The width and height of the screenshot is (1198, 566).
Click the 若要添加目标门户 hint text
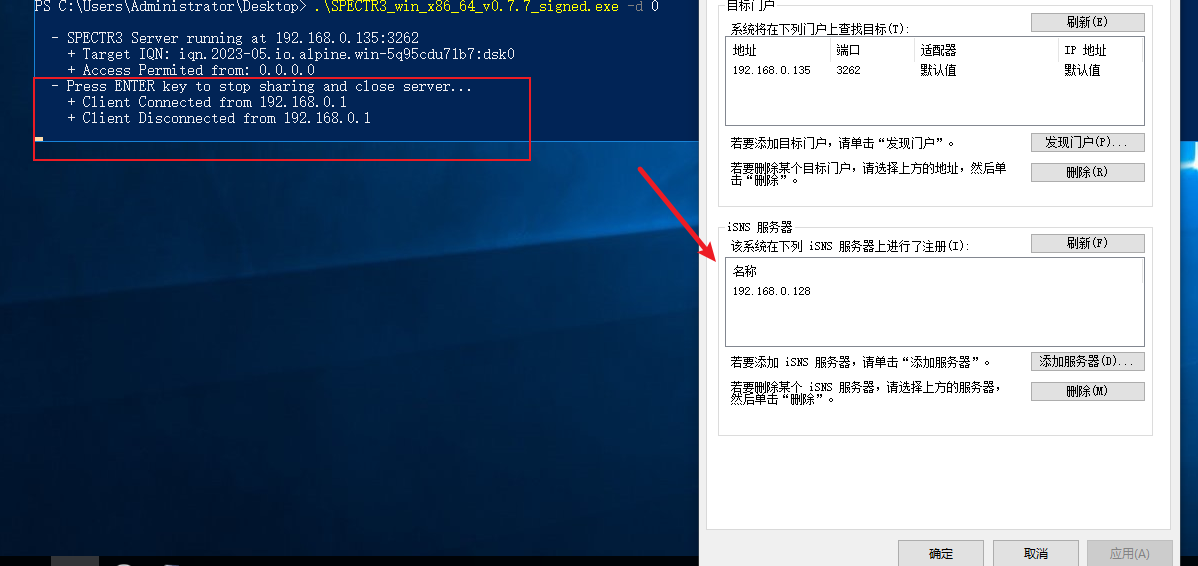pos(843,143)
